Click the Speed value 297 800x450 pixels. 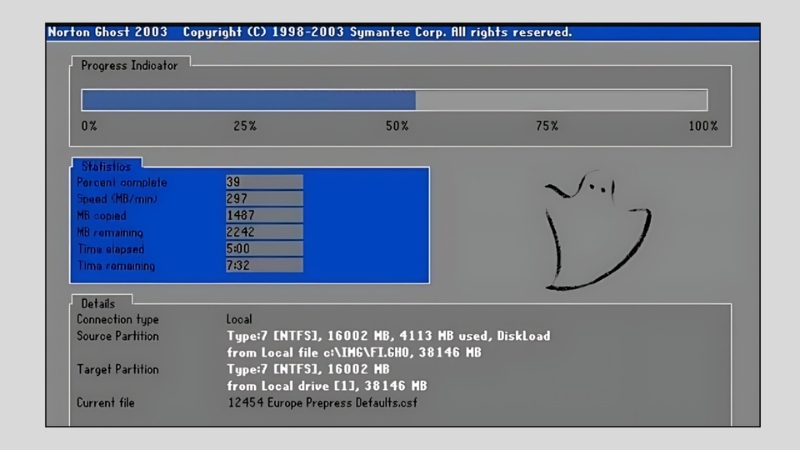tap(264, 198)
